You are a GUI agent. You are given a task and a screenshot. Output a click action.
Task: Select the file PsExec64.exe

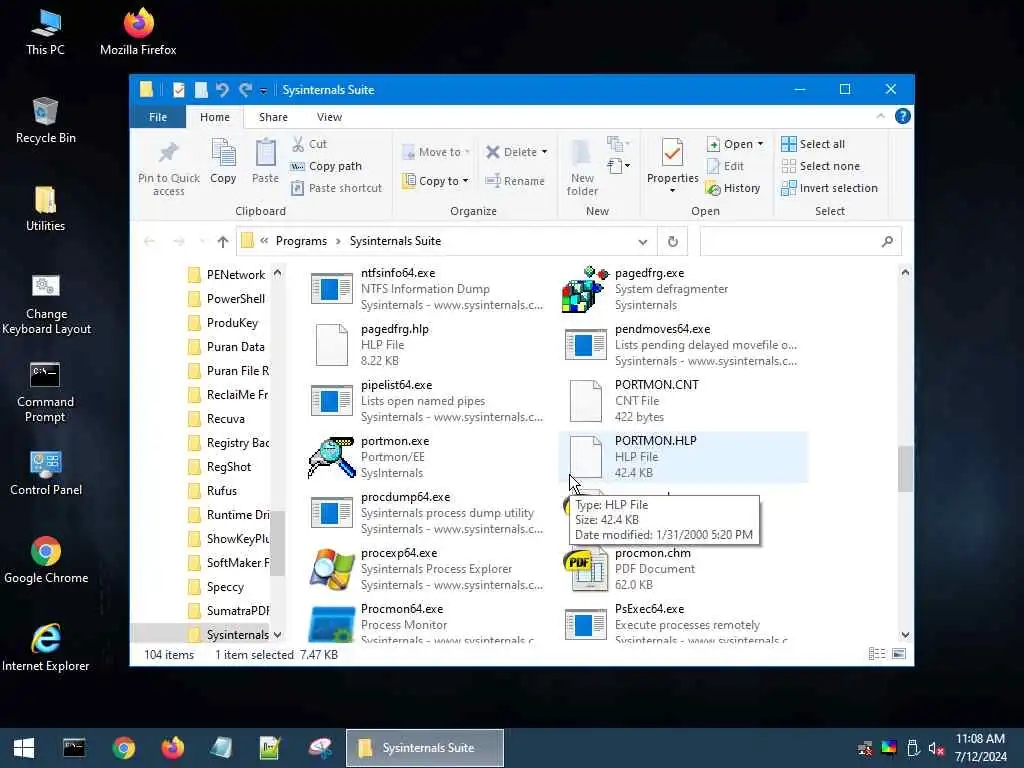pyautogui.click(x=682, y=624)
